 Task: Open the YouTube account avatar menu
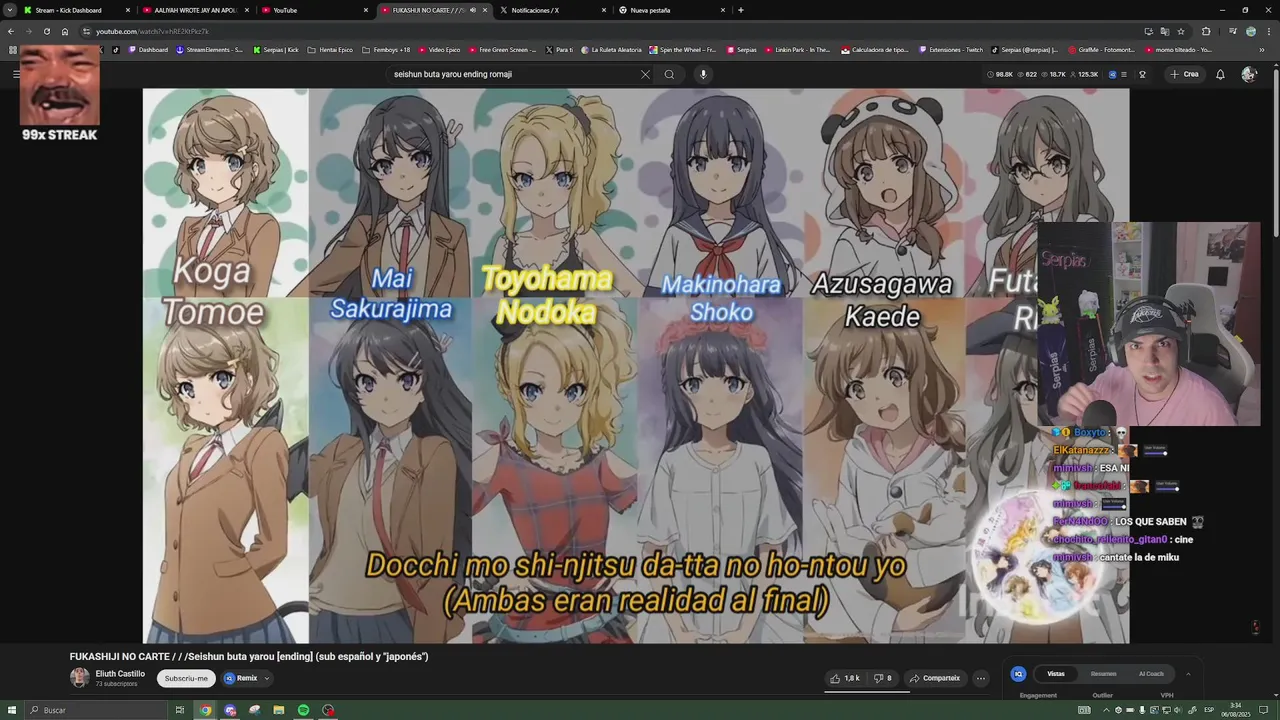pos(1248,74)
